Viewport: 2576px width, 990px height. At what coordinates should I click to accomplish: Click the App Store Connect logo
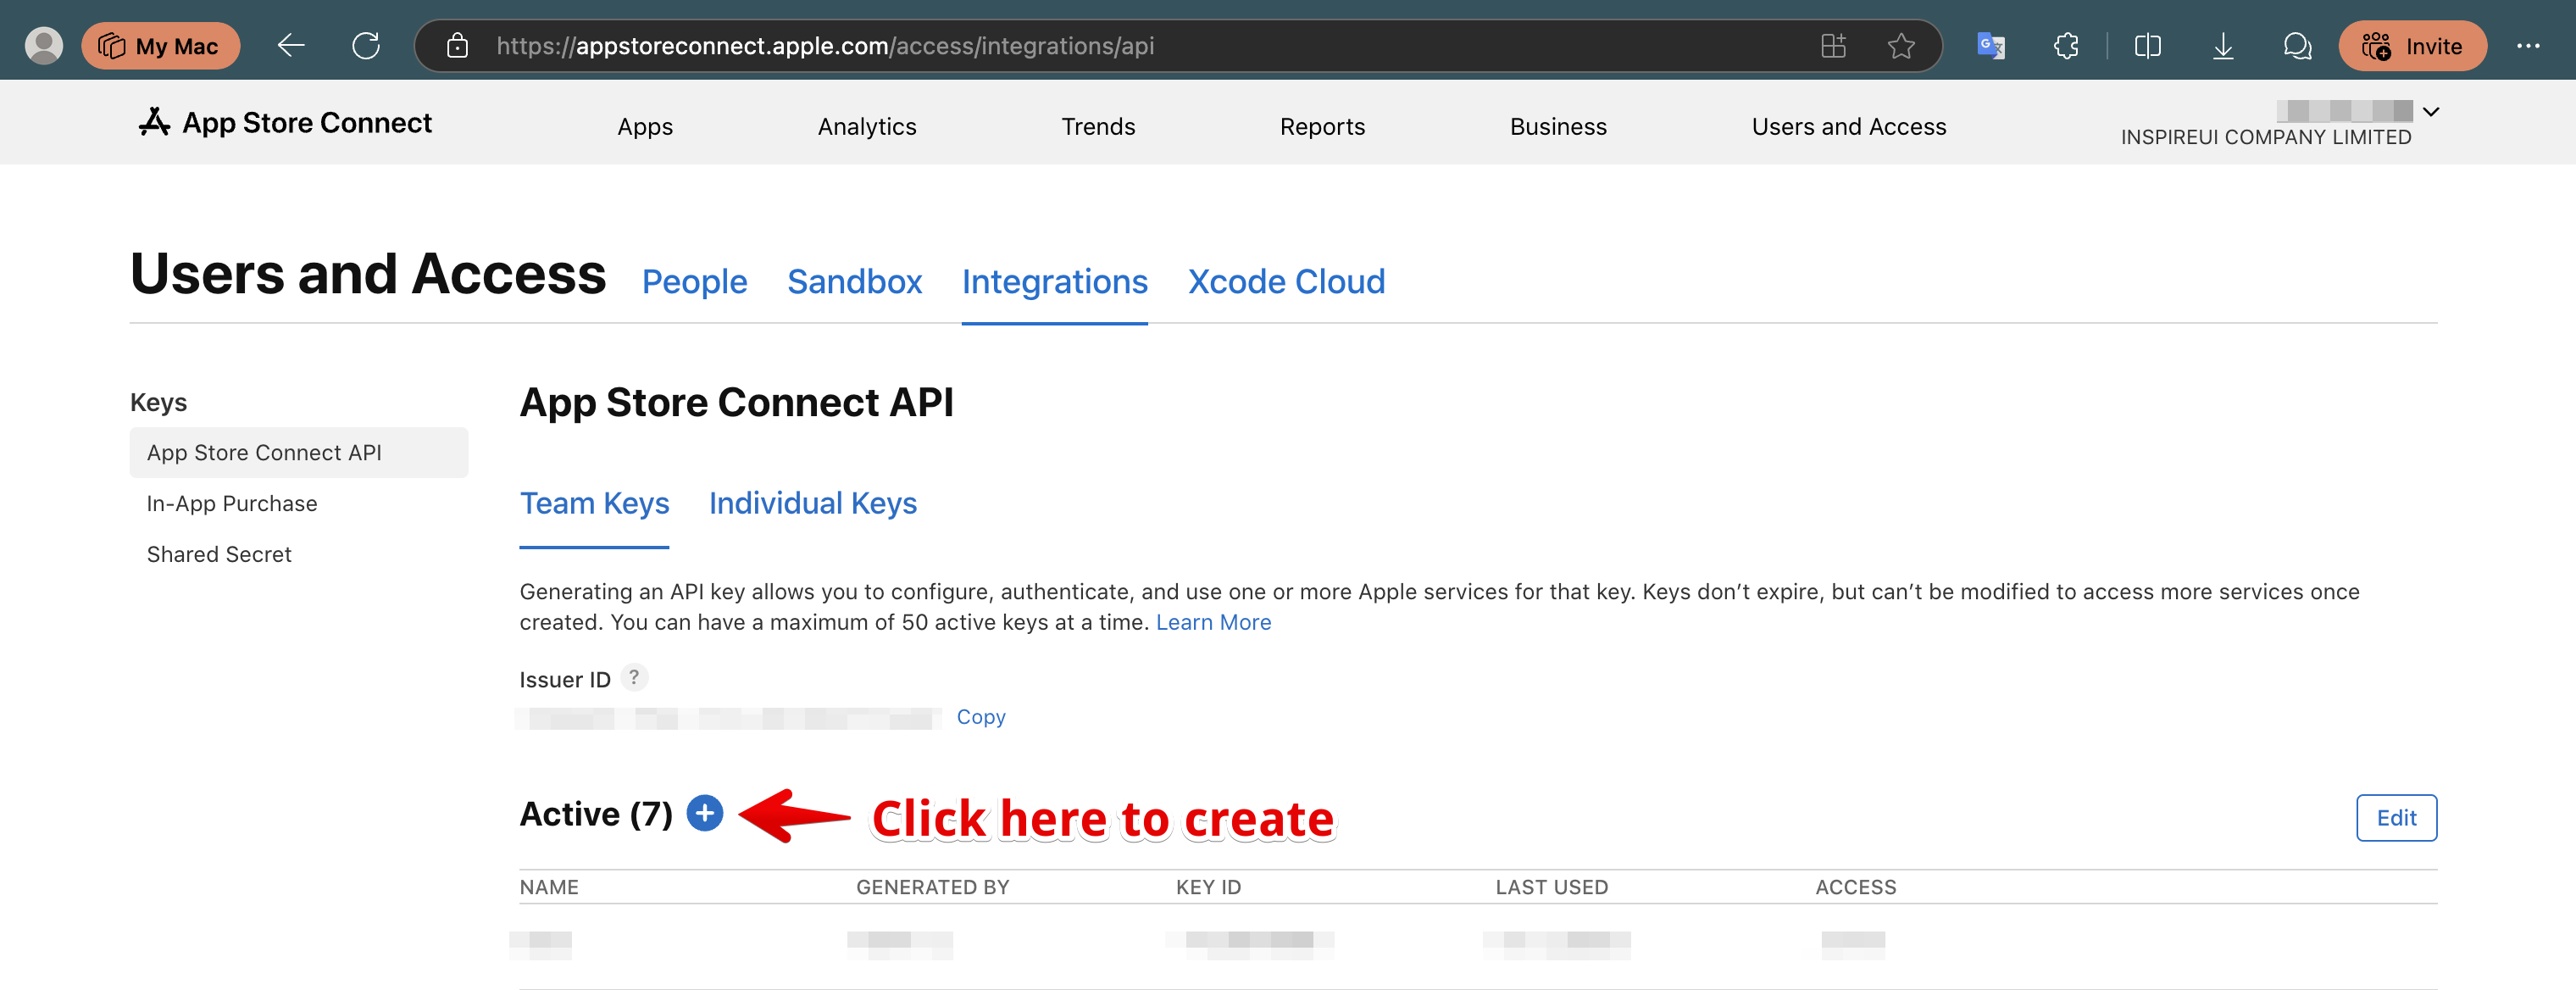point(285,123)
